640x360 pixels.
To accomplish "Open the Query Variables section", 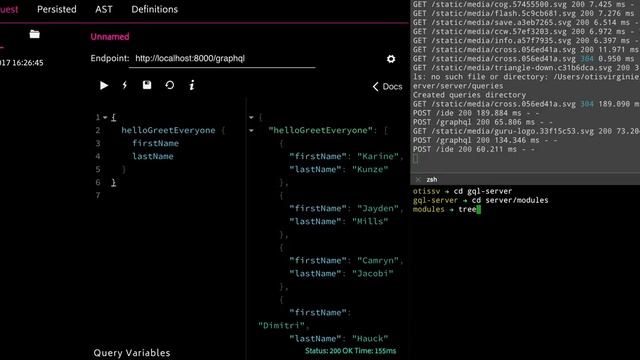I will 132,353.
